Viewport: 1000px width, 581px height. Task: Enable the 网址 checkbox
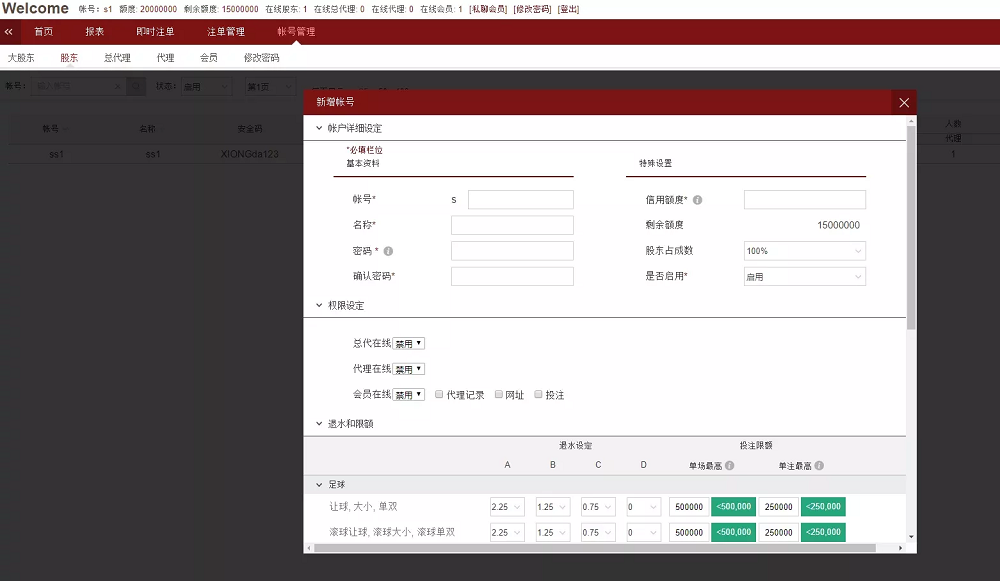click(498, 394)
